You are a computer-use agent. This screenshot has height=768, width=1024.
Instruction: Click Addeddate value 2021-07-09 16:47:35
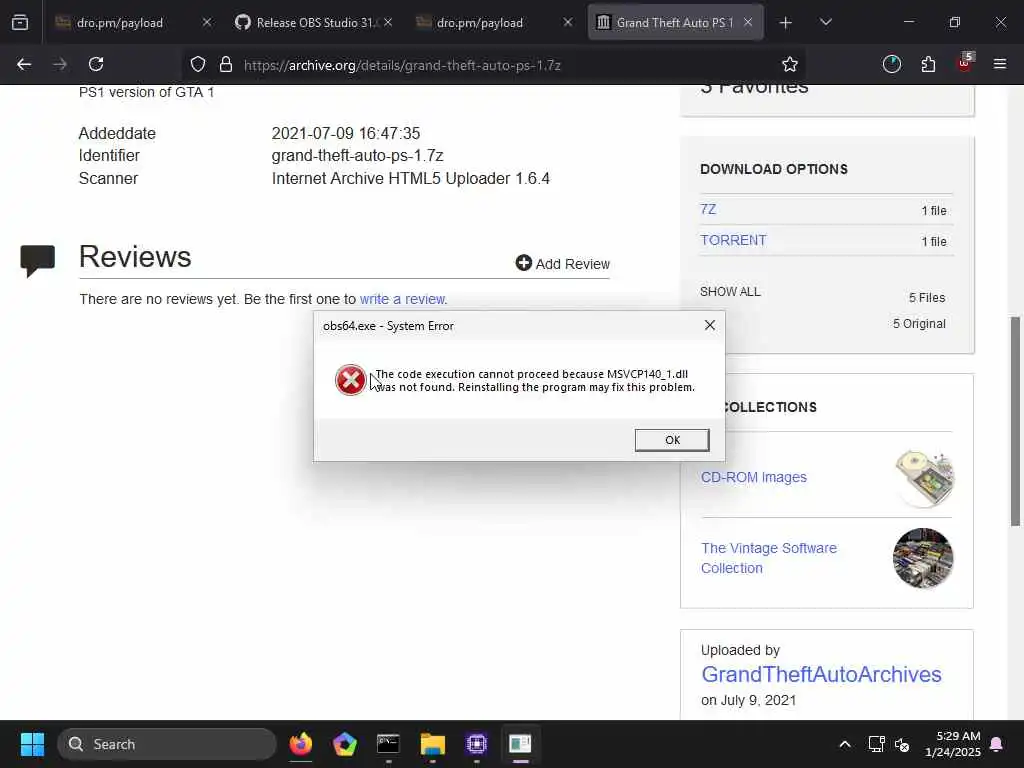pos(345,133)
